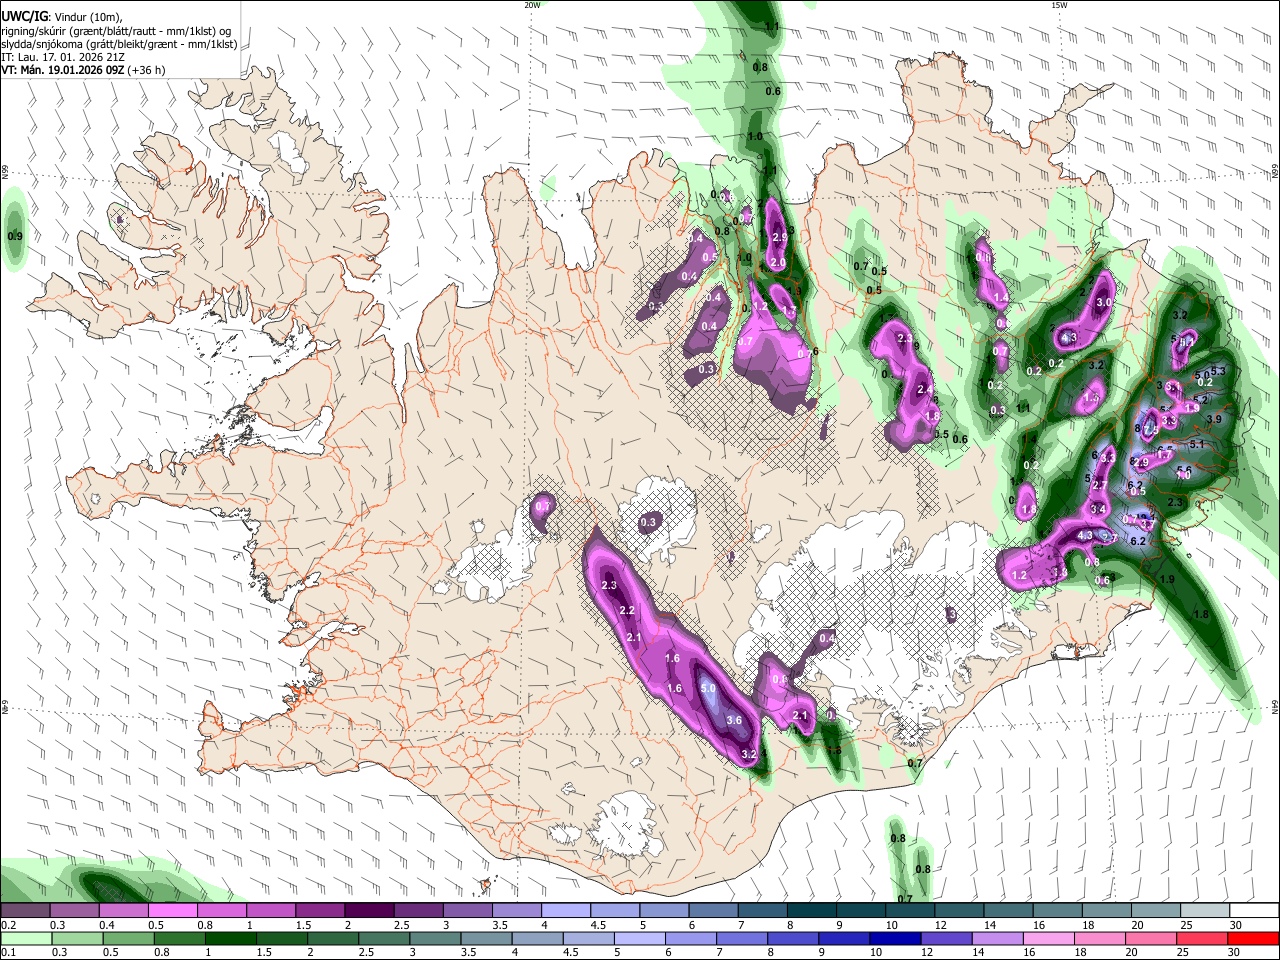Image resolution: width=1280 pixels, height=960 pixels.
Task: Click the 'slydda/snjókoma' legend description line
Action: point(119,44)
